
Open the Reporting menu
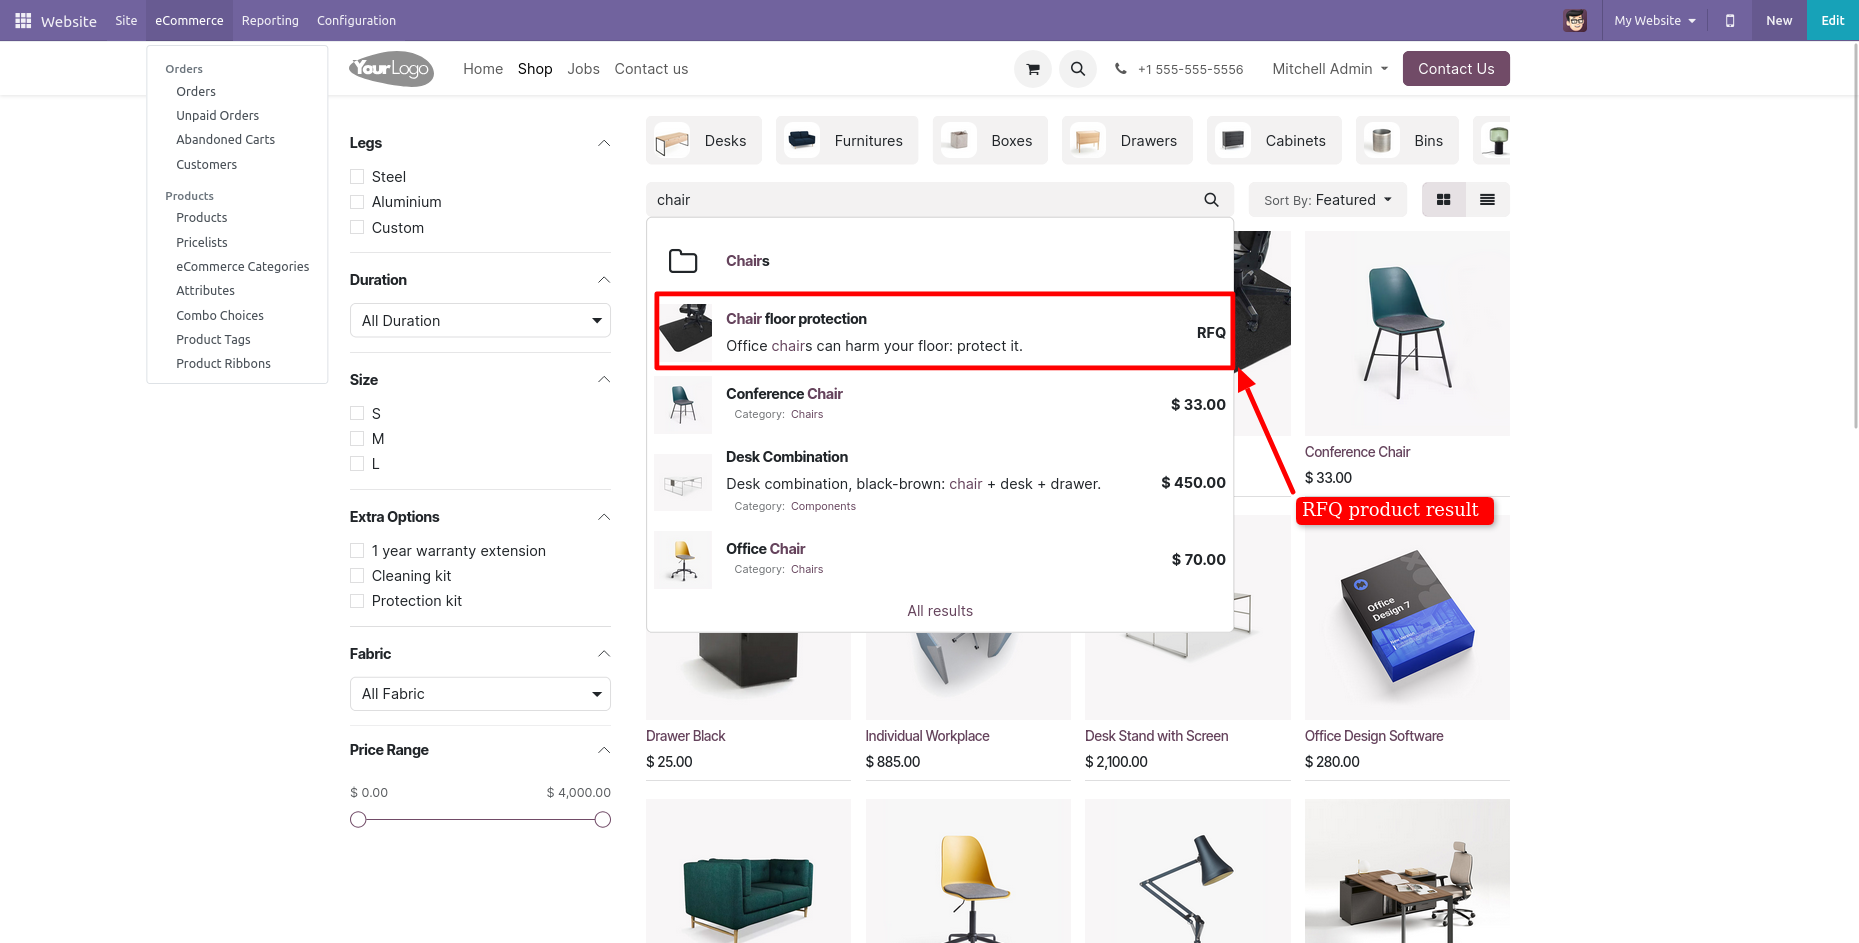(270, 20)
